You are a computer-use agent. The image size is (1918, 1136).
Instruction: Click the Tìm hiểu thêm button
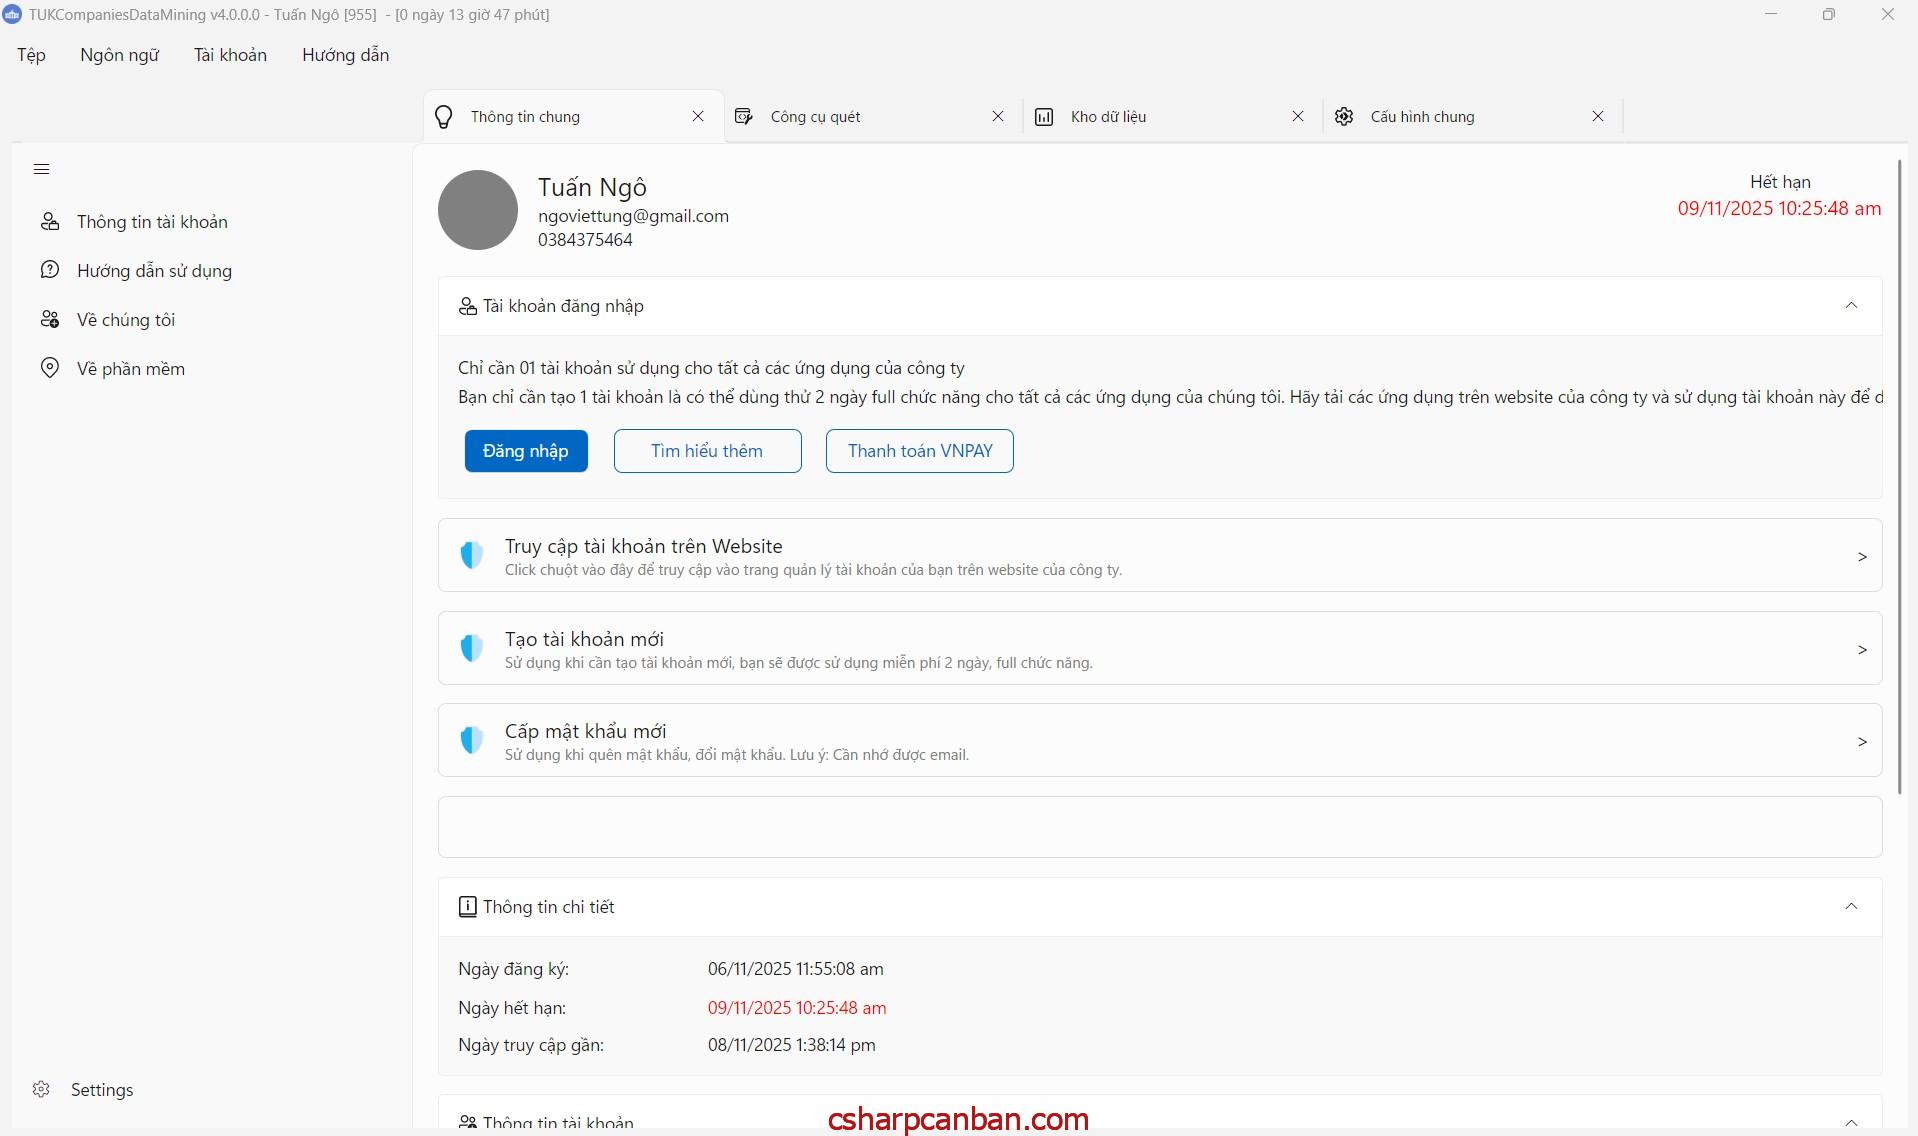click(707, 451)
